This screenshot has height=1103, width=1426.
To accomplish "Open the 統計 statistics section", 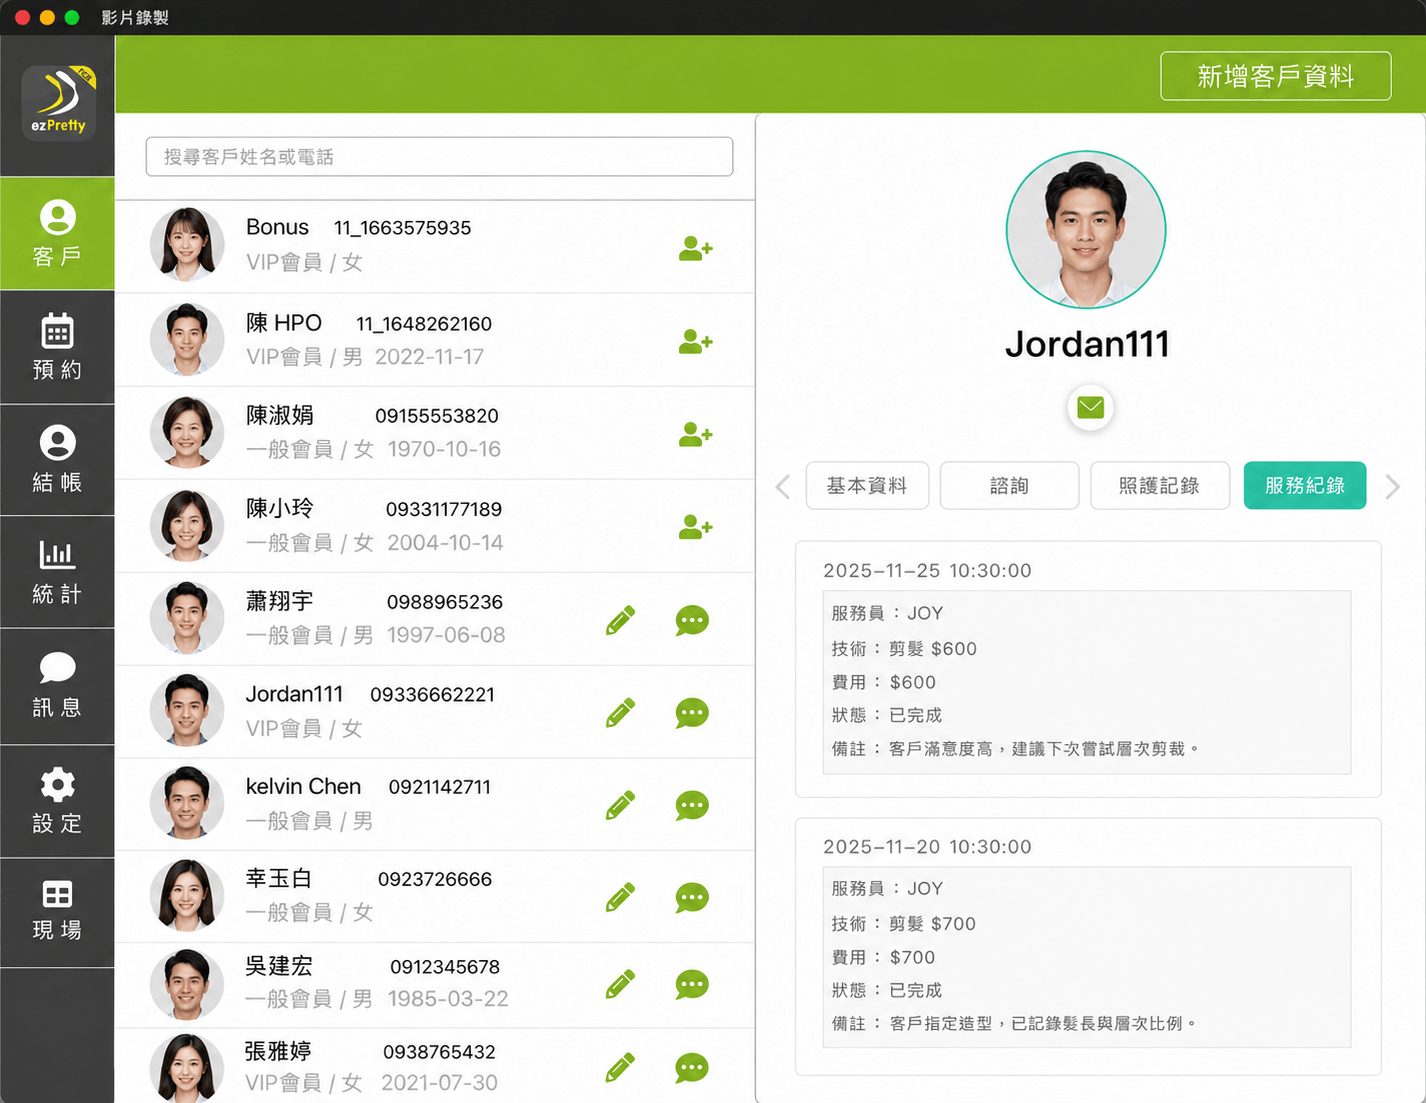I will click(x=57, y=572).
